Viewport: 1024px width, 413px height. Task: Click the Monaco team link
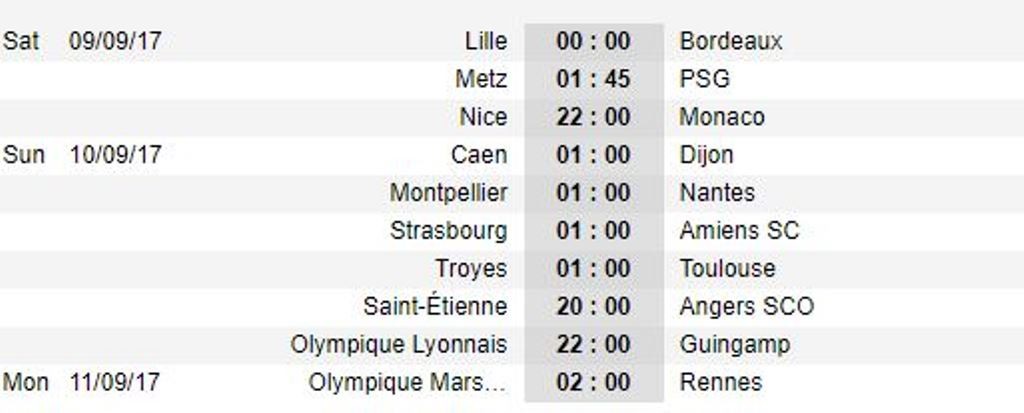[721, 117]
